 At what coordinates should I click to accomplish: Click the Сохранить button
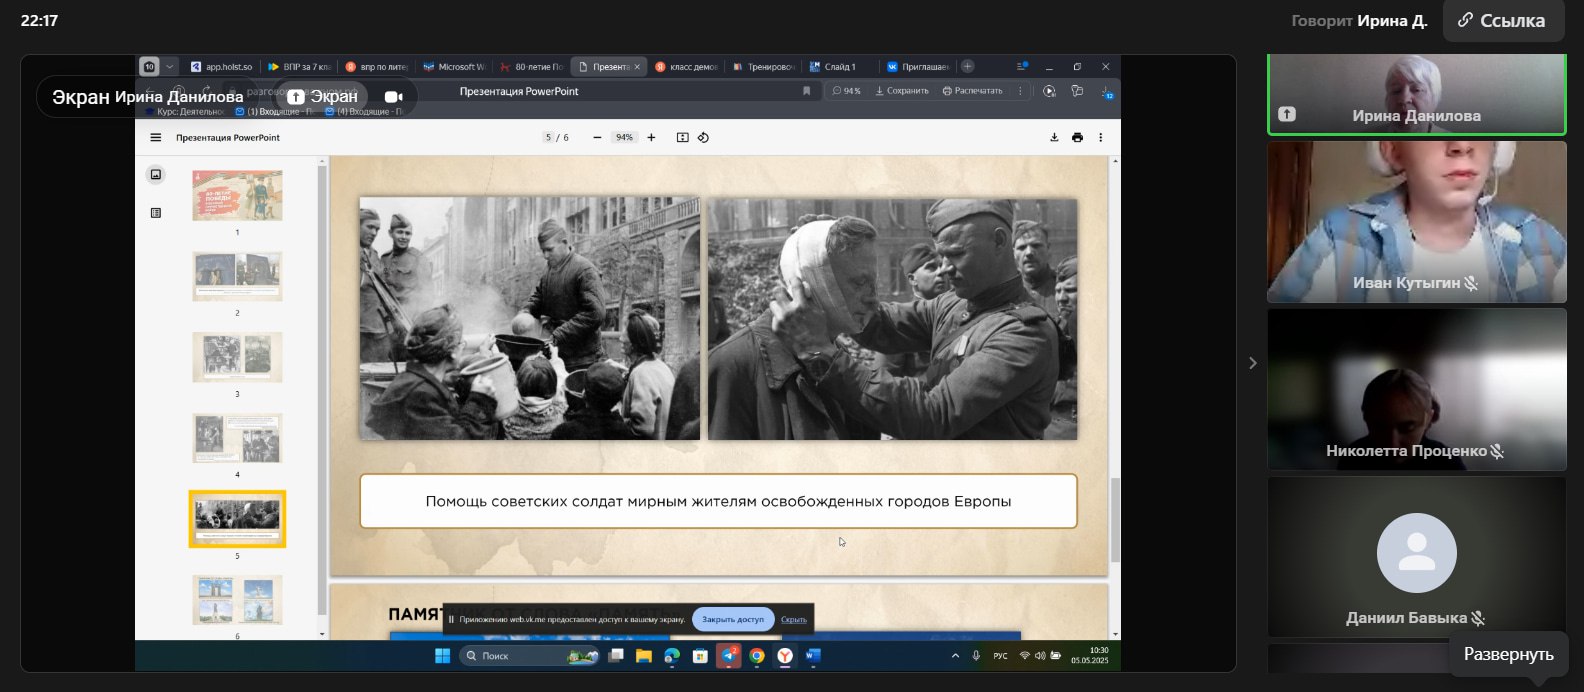[x=902, y=91]
